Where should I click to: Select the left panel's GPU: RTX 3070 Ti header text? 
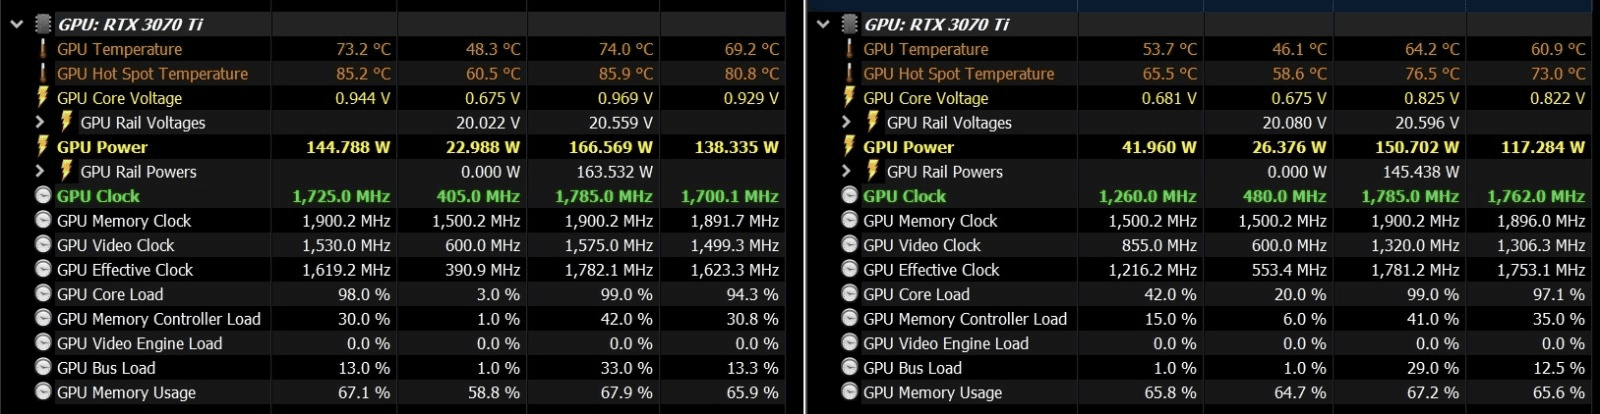130,24
